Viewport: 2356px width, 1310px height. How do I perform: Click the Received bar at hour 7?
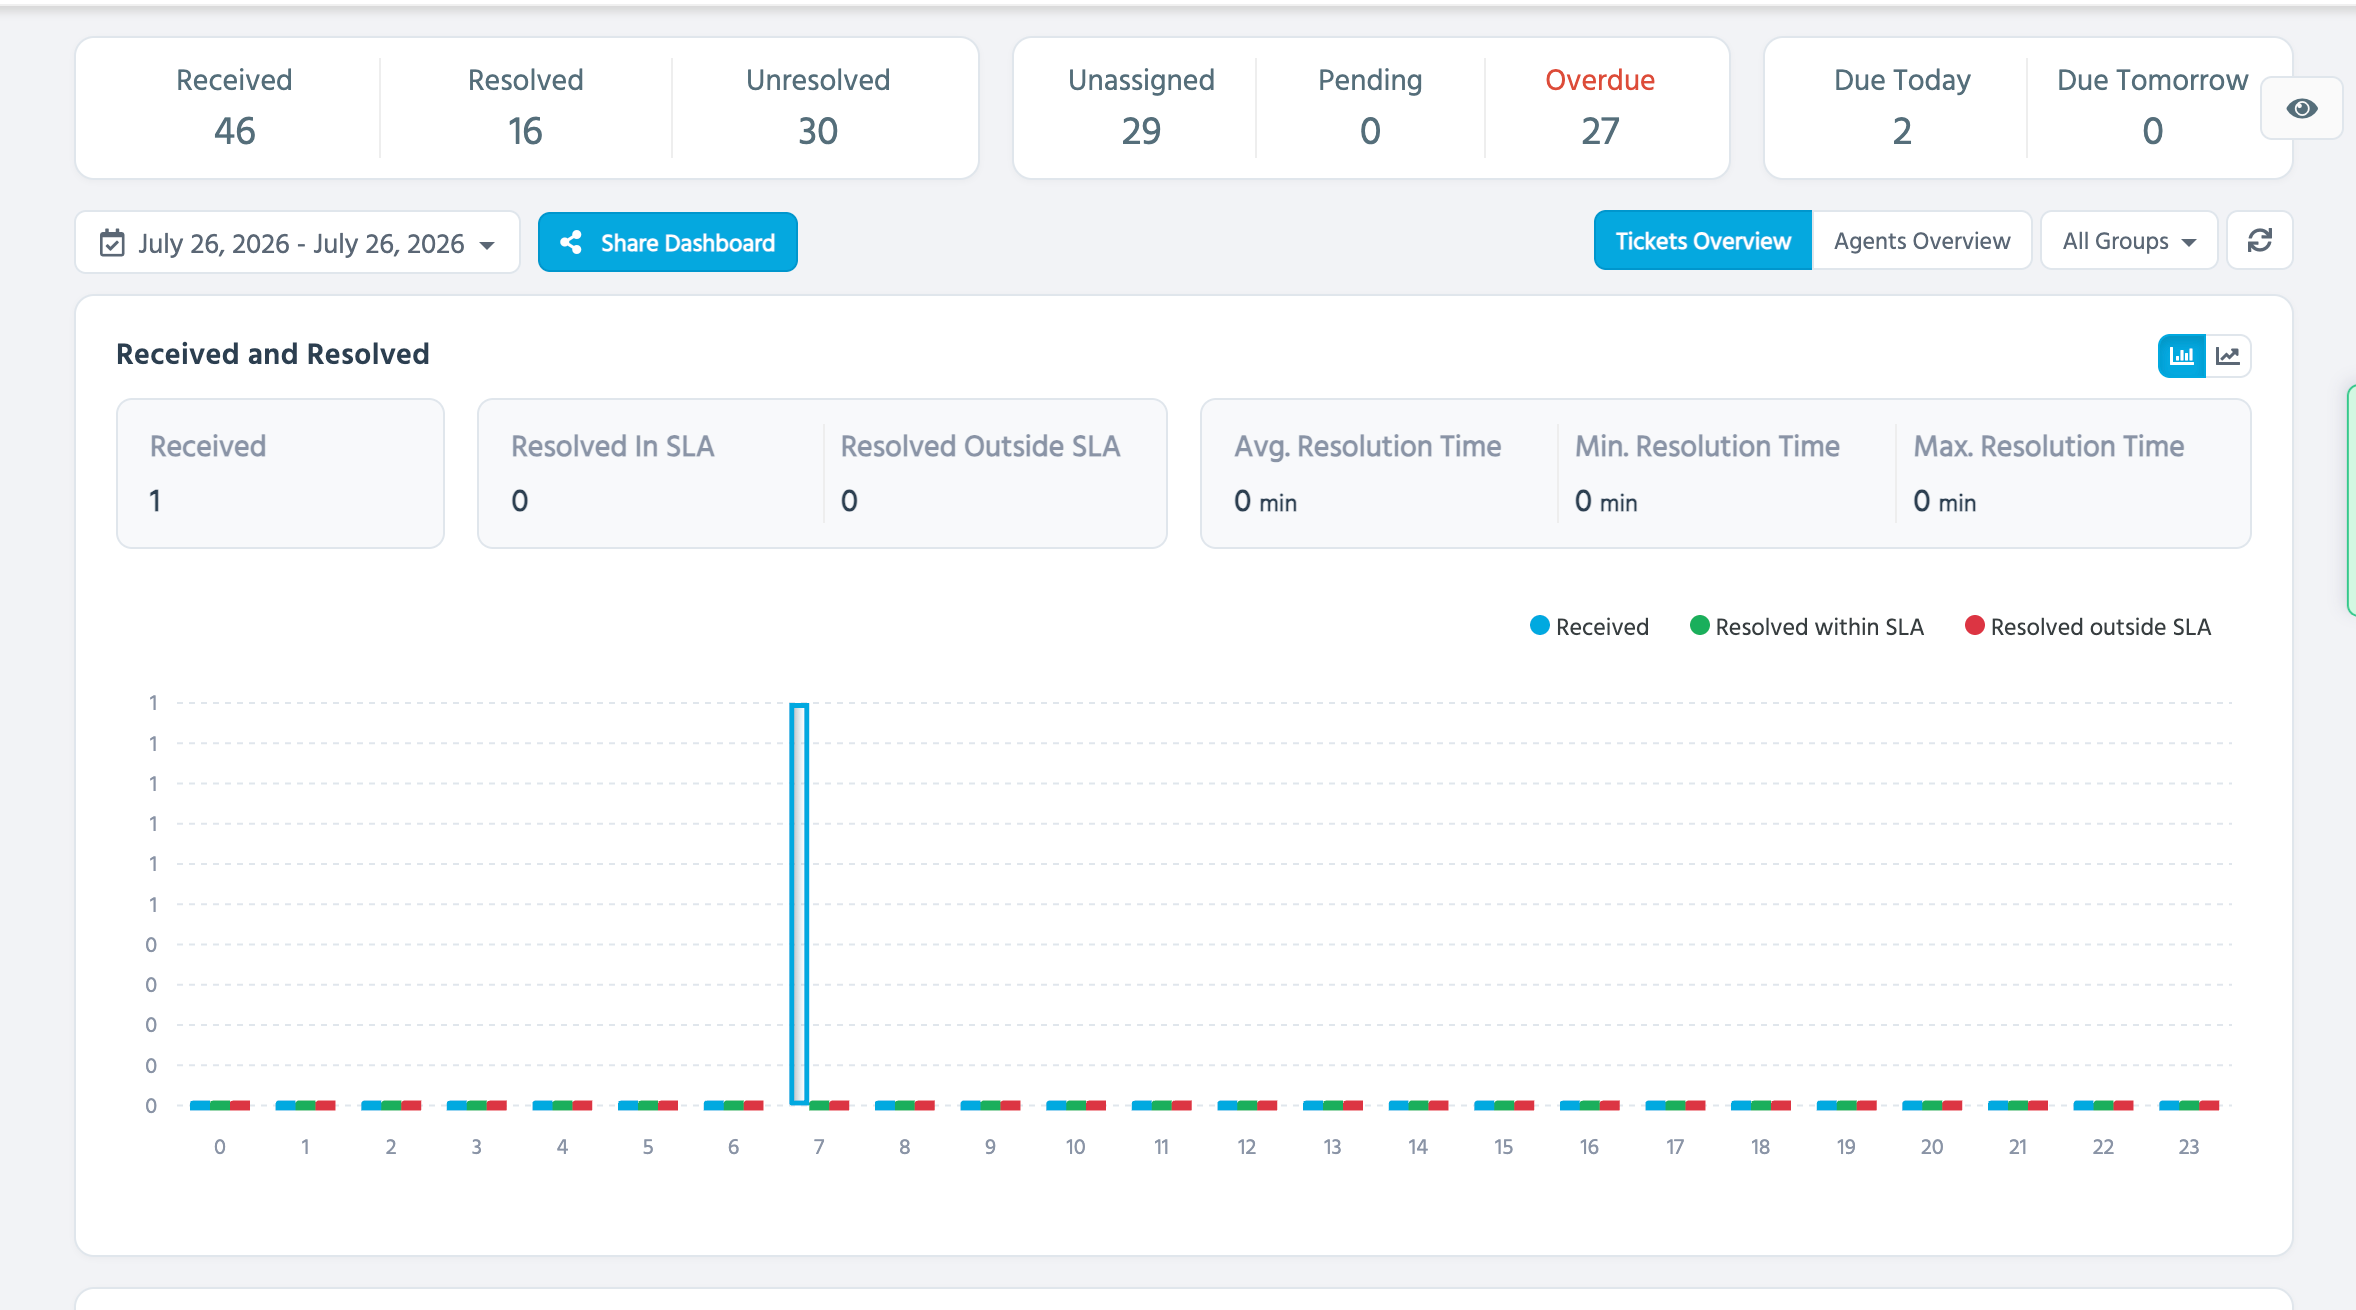pyautogui.click(x=799, y=904)
